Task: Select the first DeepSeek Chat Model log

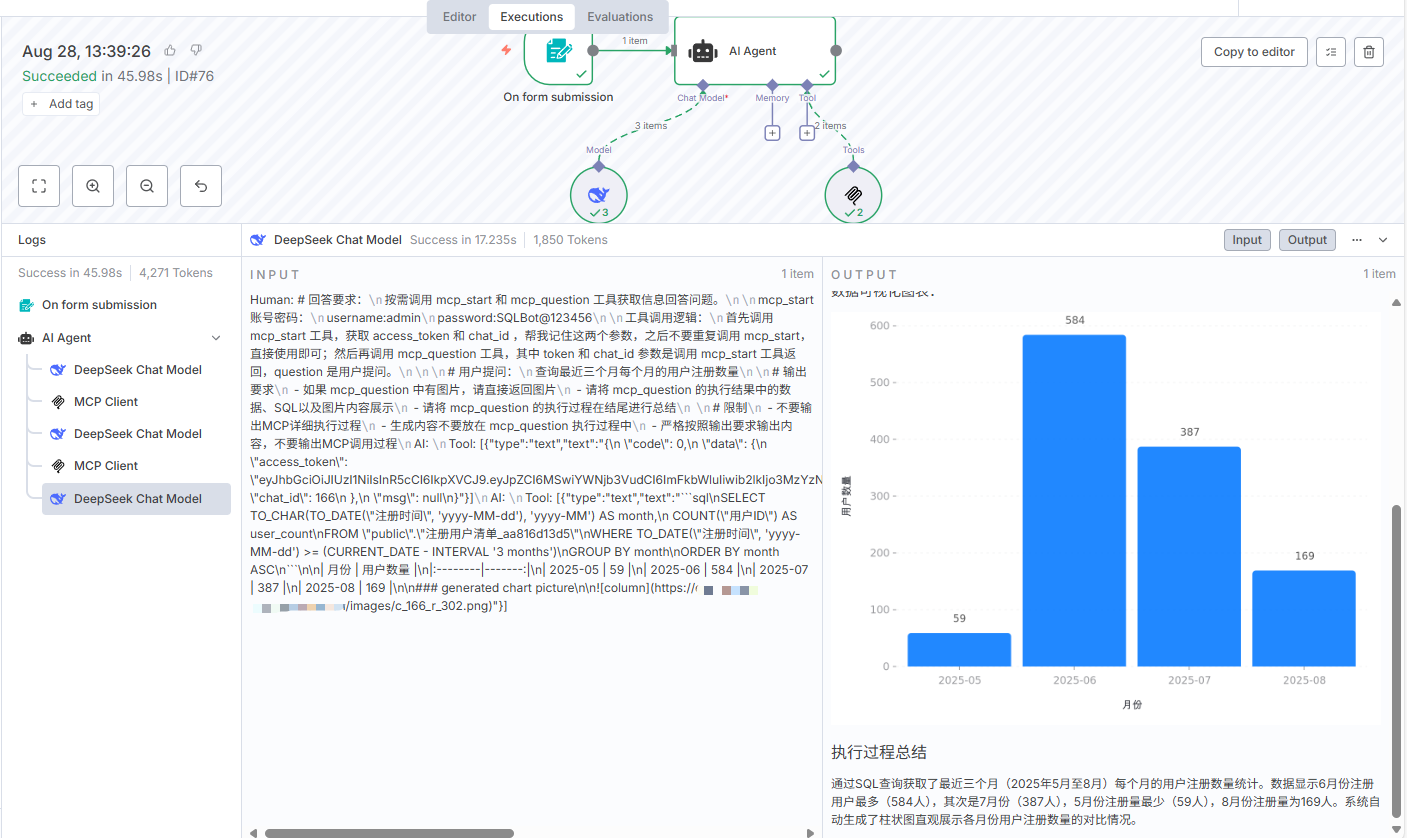Action: click(137, 370)
